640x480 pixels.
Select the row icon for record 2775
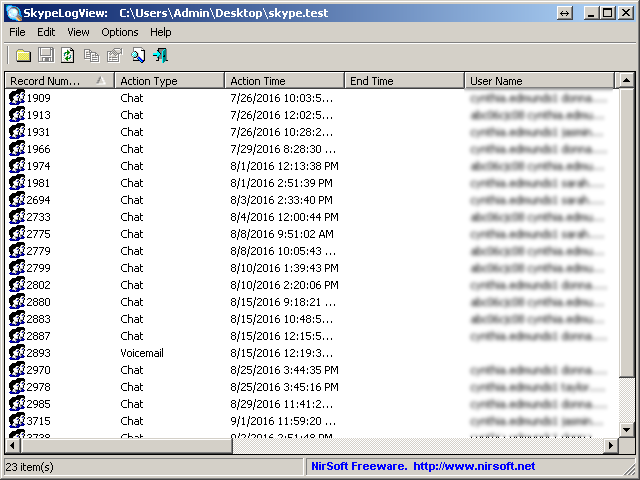17,234
